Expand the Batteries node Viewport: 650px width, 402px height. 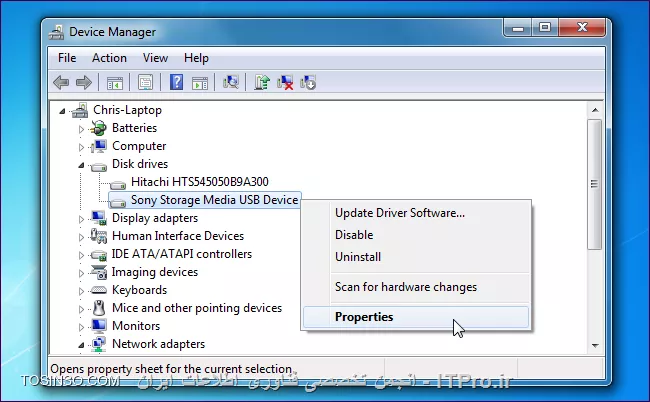pos(81,129)
